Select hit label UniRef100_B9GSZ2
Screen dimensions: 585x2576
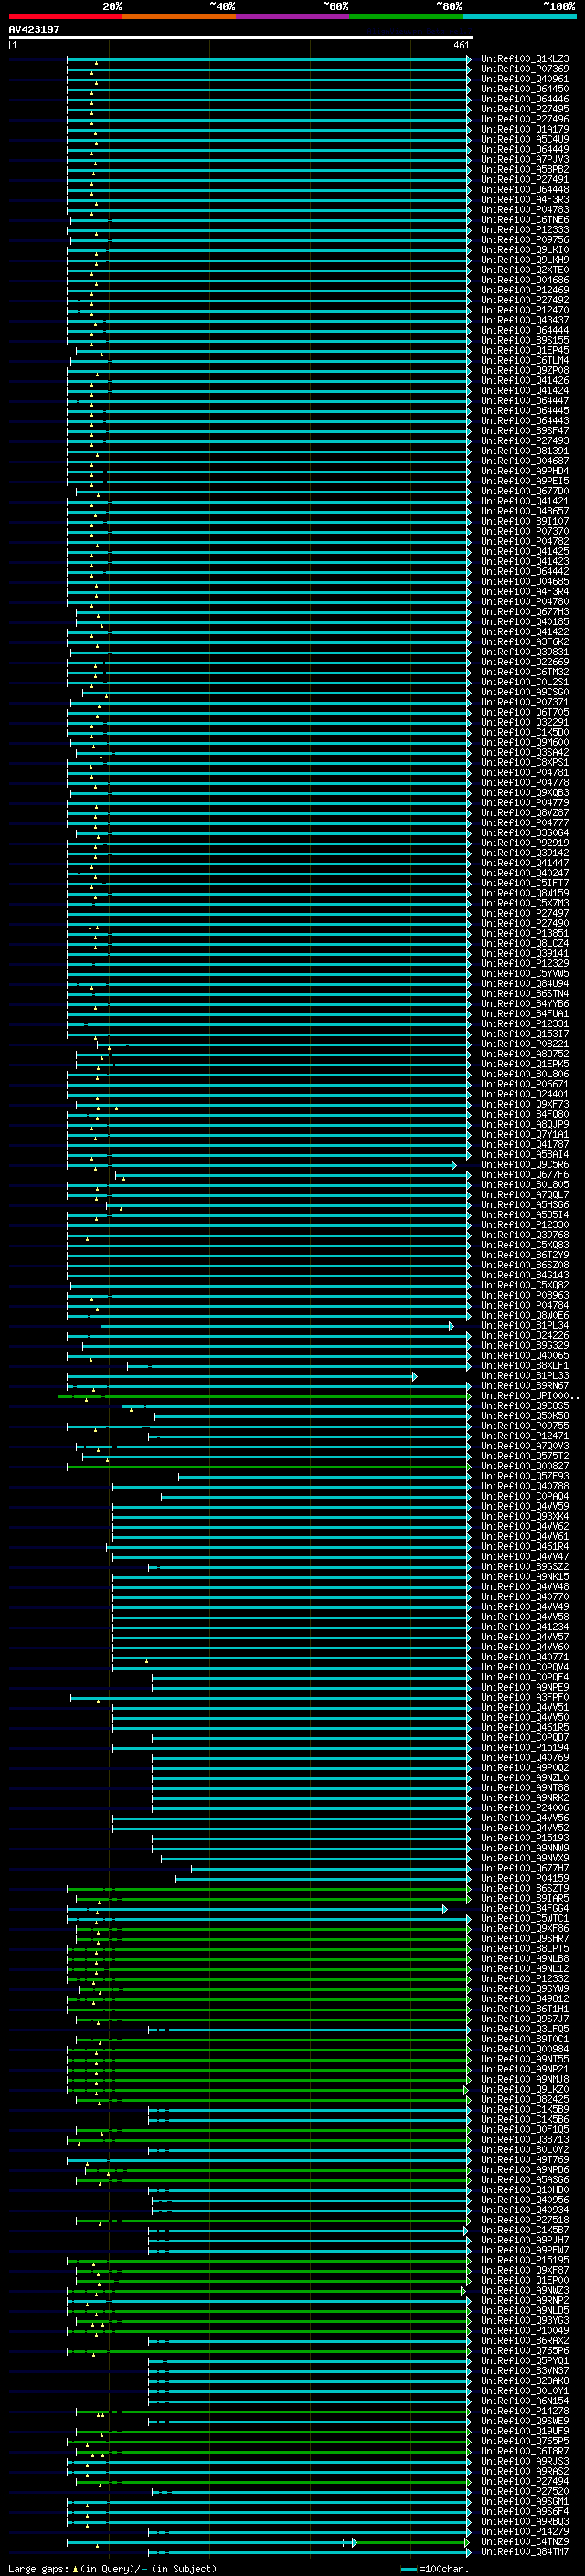pyautogui.click(x=524, y=1567)
